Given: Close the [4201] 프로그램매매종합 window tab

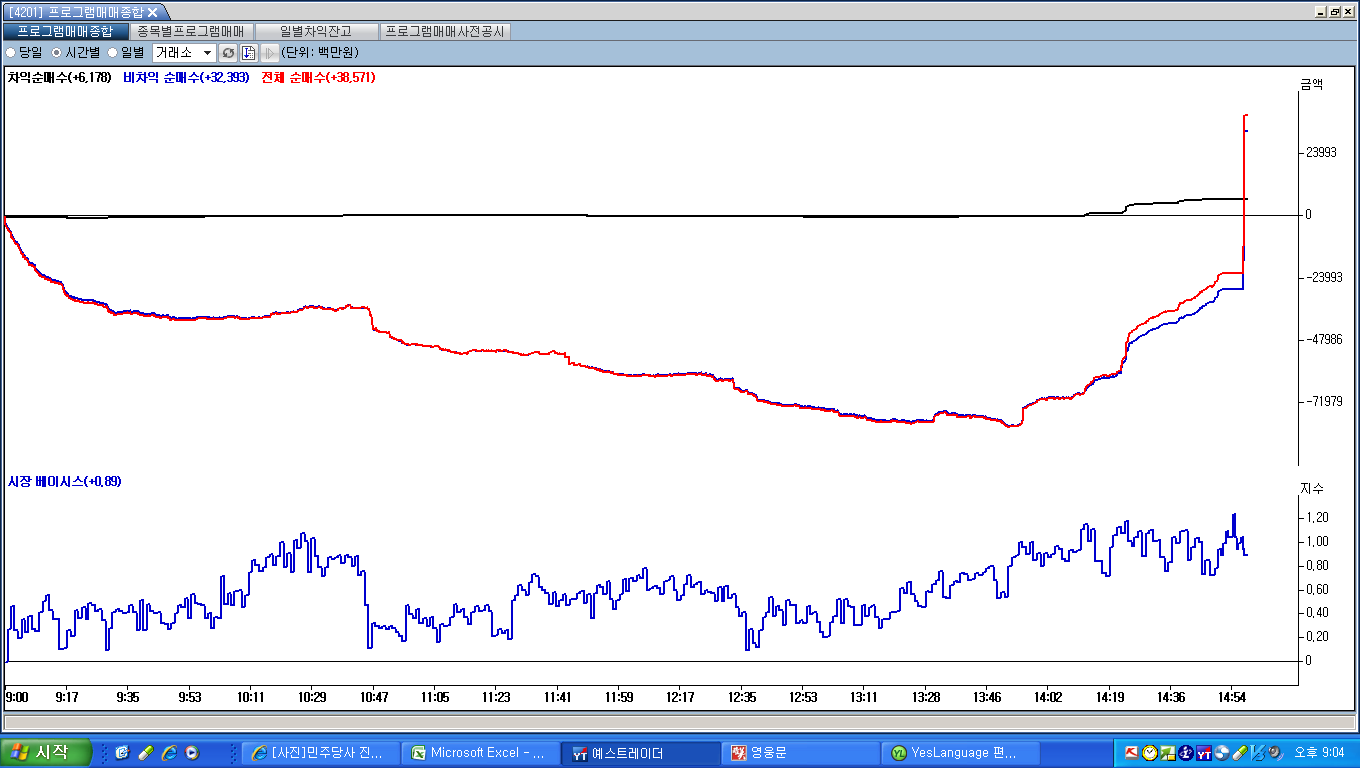Looking at the screenshot, I should pos(153,12).
